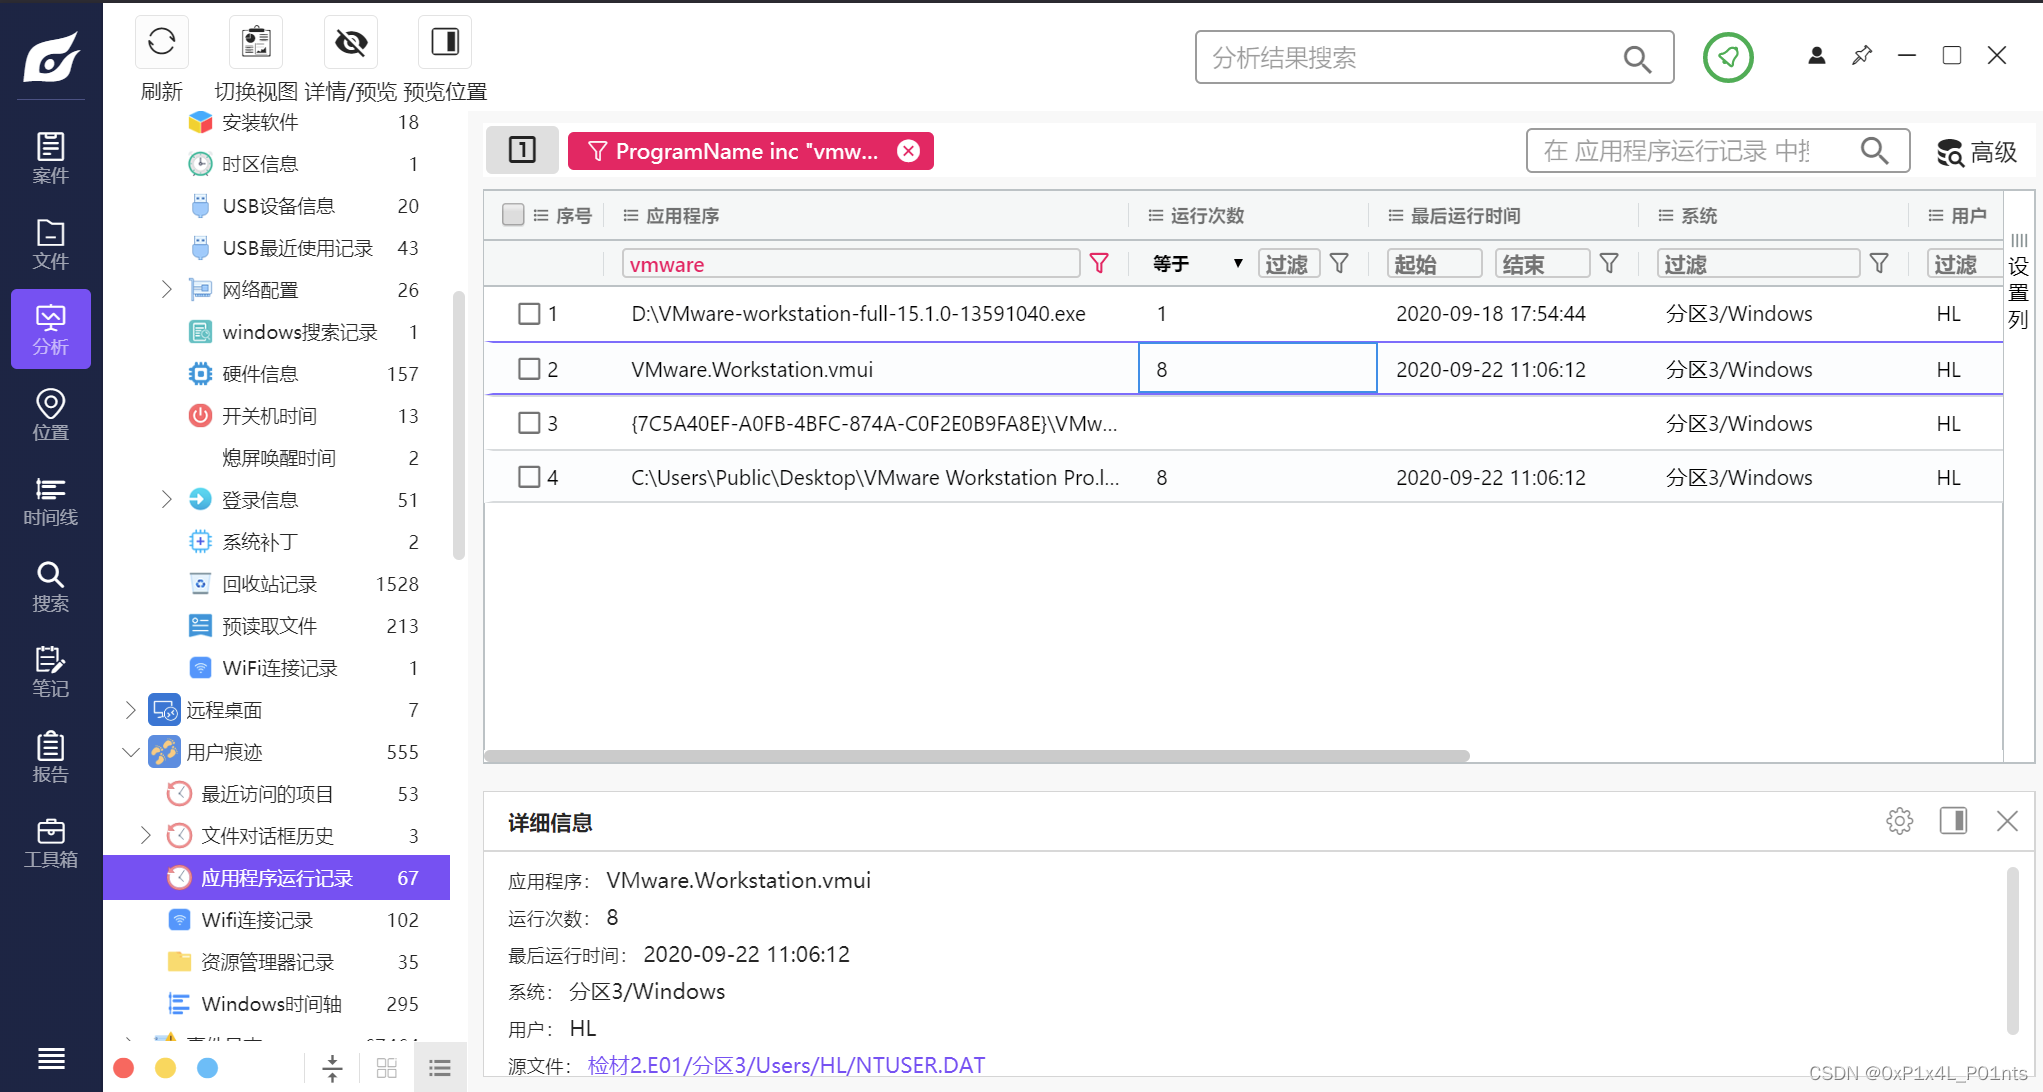Open the Analysis (分析) sidebar section
Viewport: 2043px width, 1092px height.
[51, 329]
